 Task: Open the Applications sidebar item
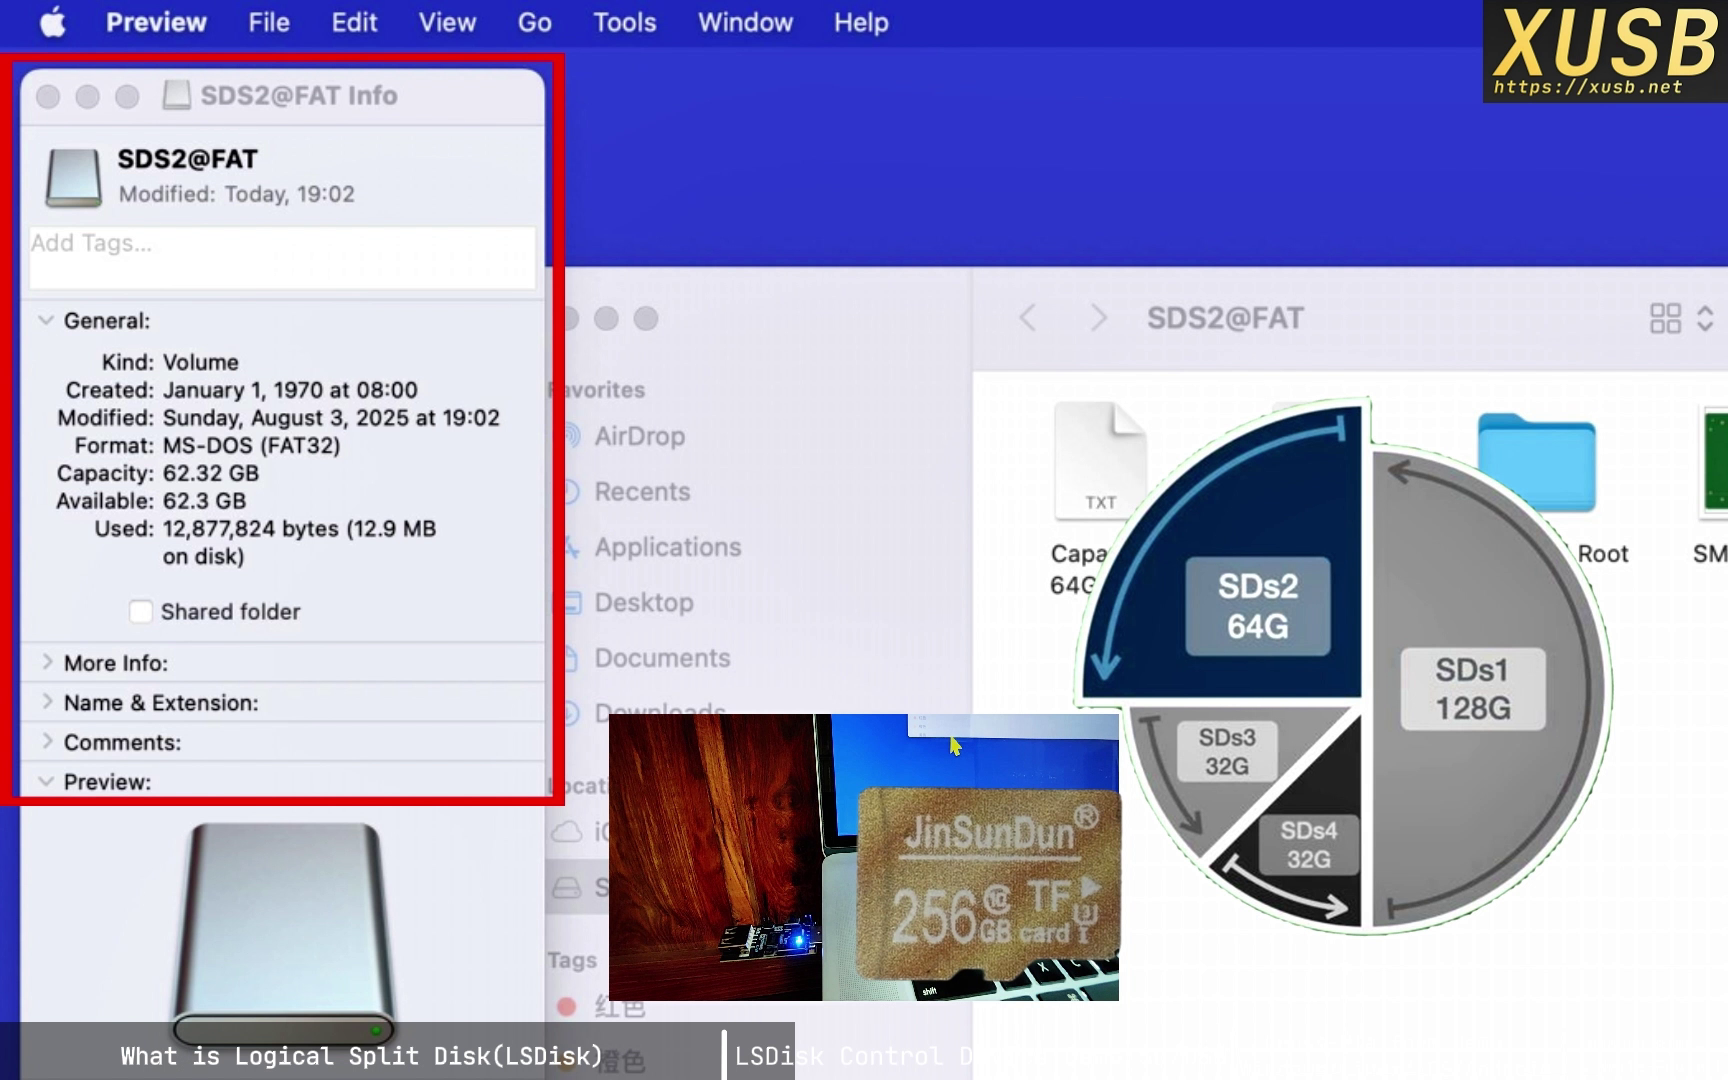[666, 546]
